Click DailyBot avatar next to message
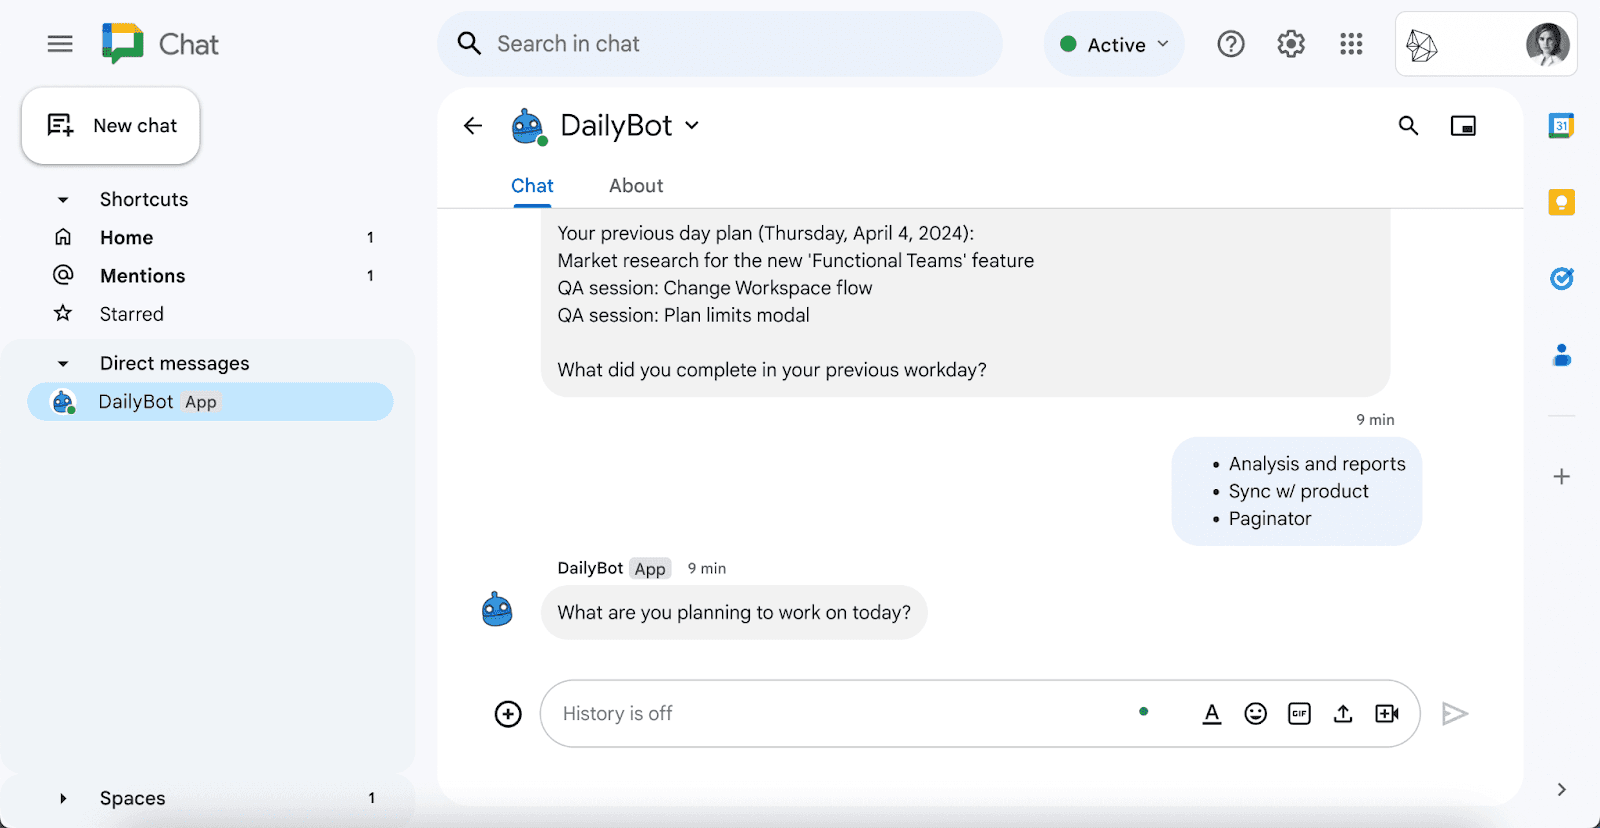The width and height of the screenshot is (1600, 828). [x=497, y=610]
